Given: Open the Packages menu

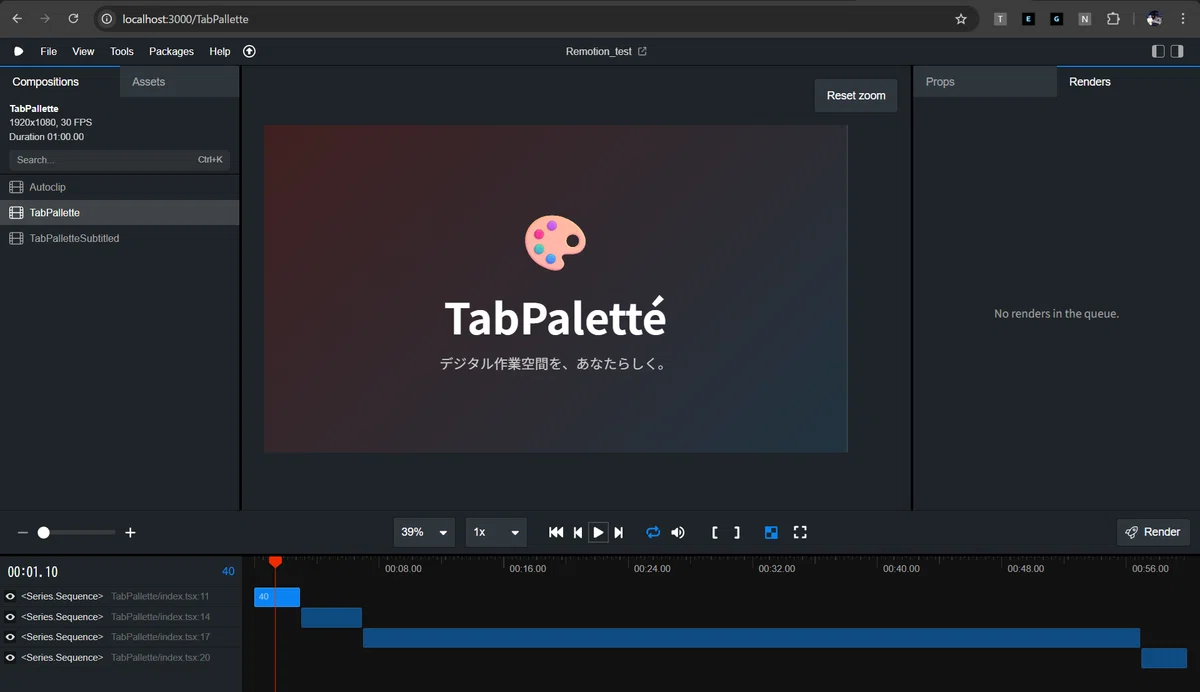Looking at the screenshot, I should point(171,51).
